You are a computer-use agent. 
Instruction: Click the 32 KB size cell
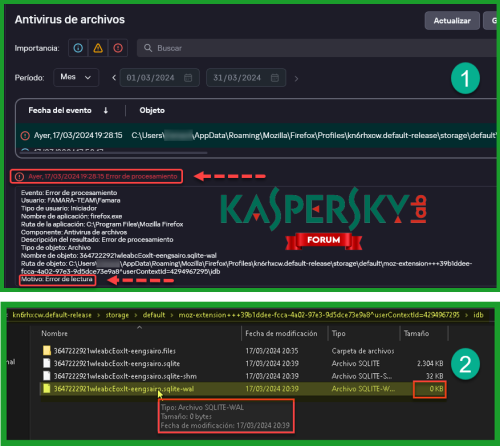point(435,376)
